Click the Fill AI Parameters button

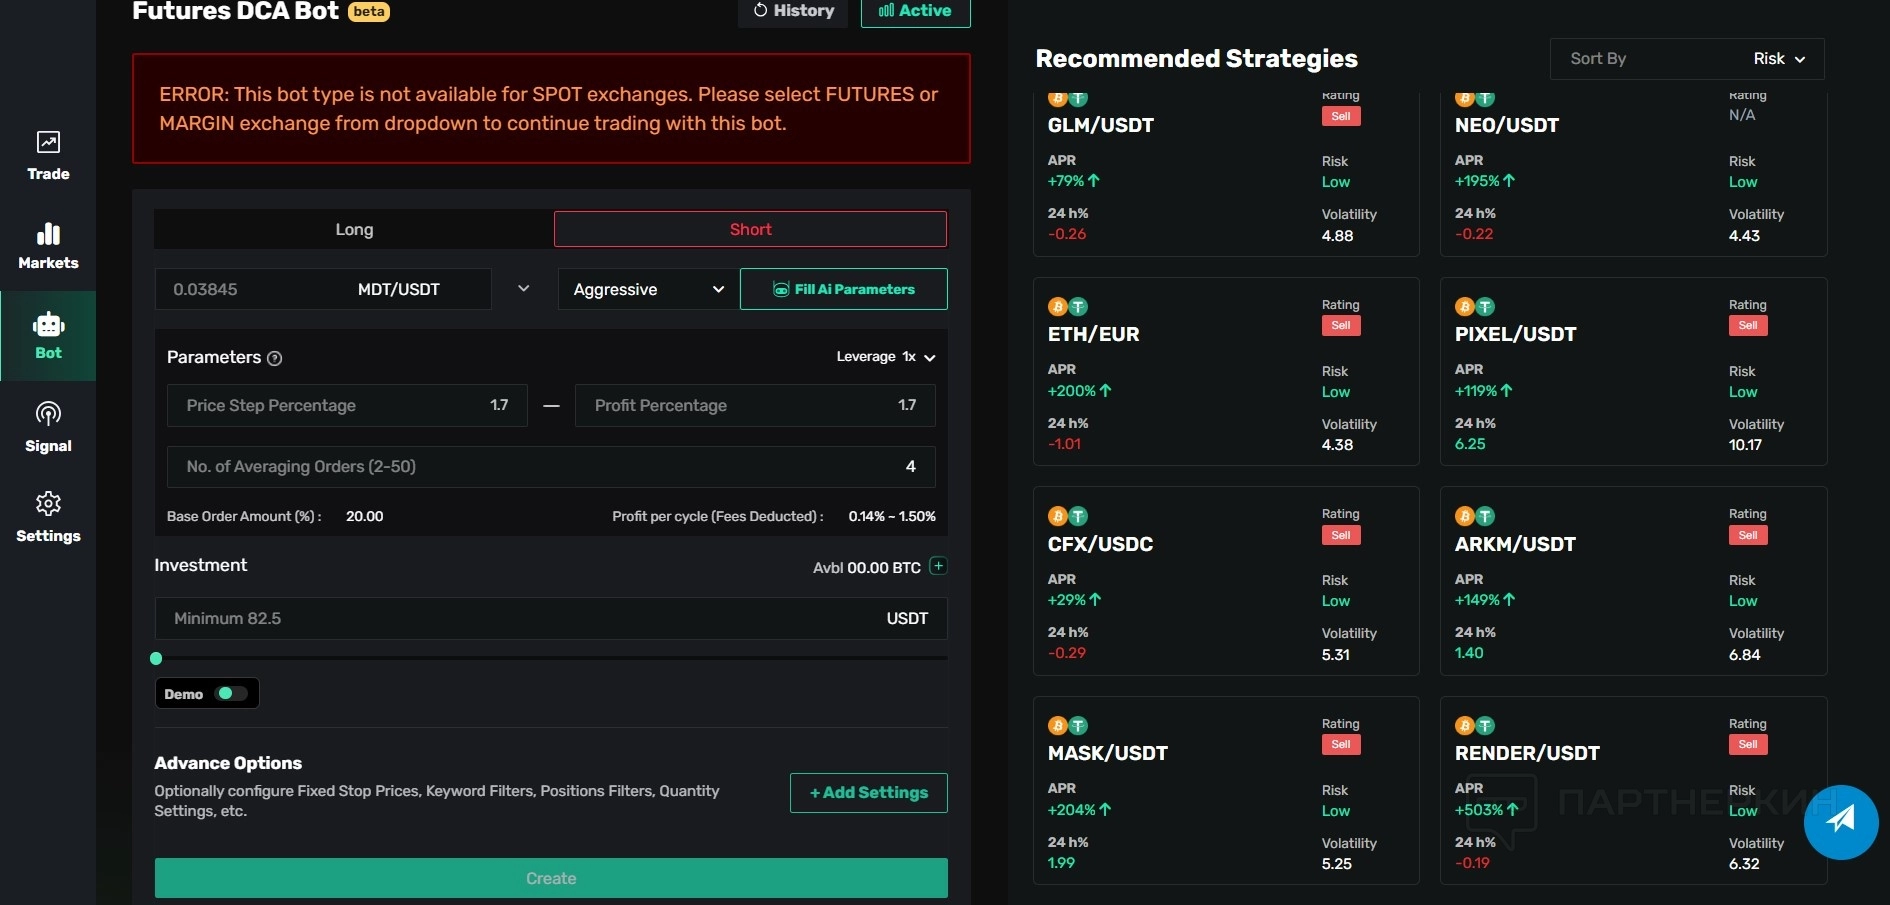coord(843,289)
